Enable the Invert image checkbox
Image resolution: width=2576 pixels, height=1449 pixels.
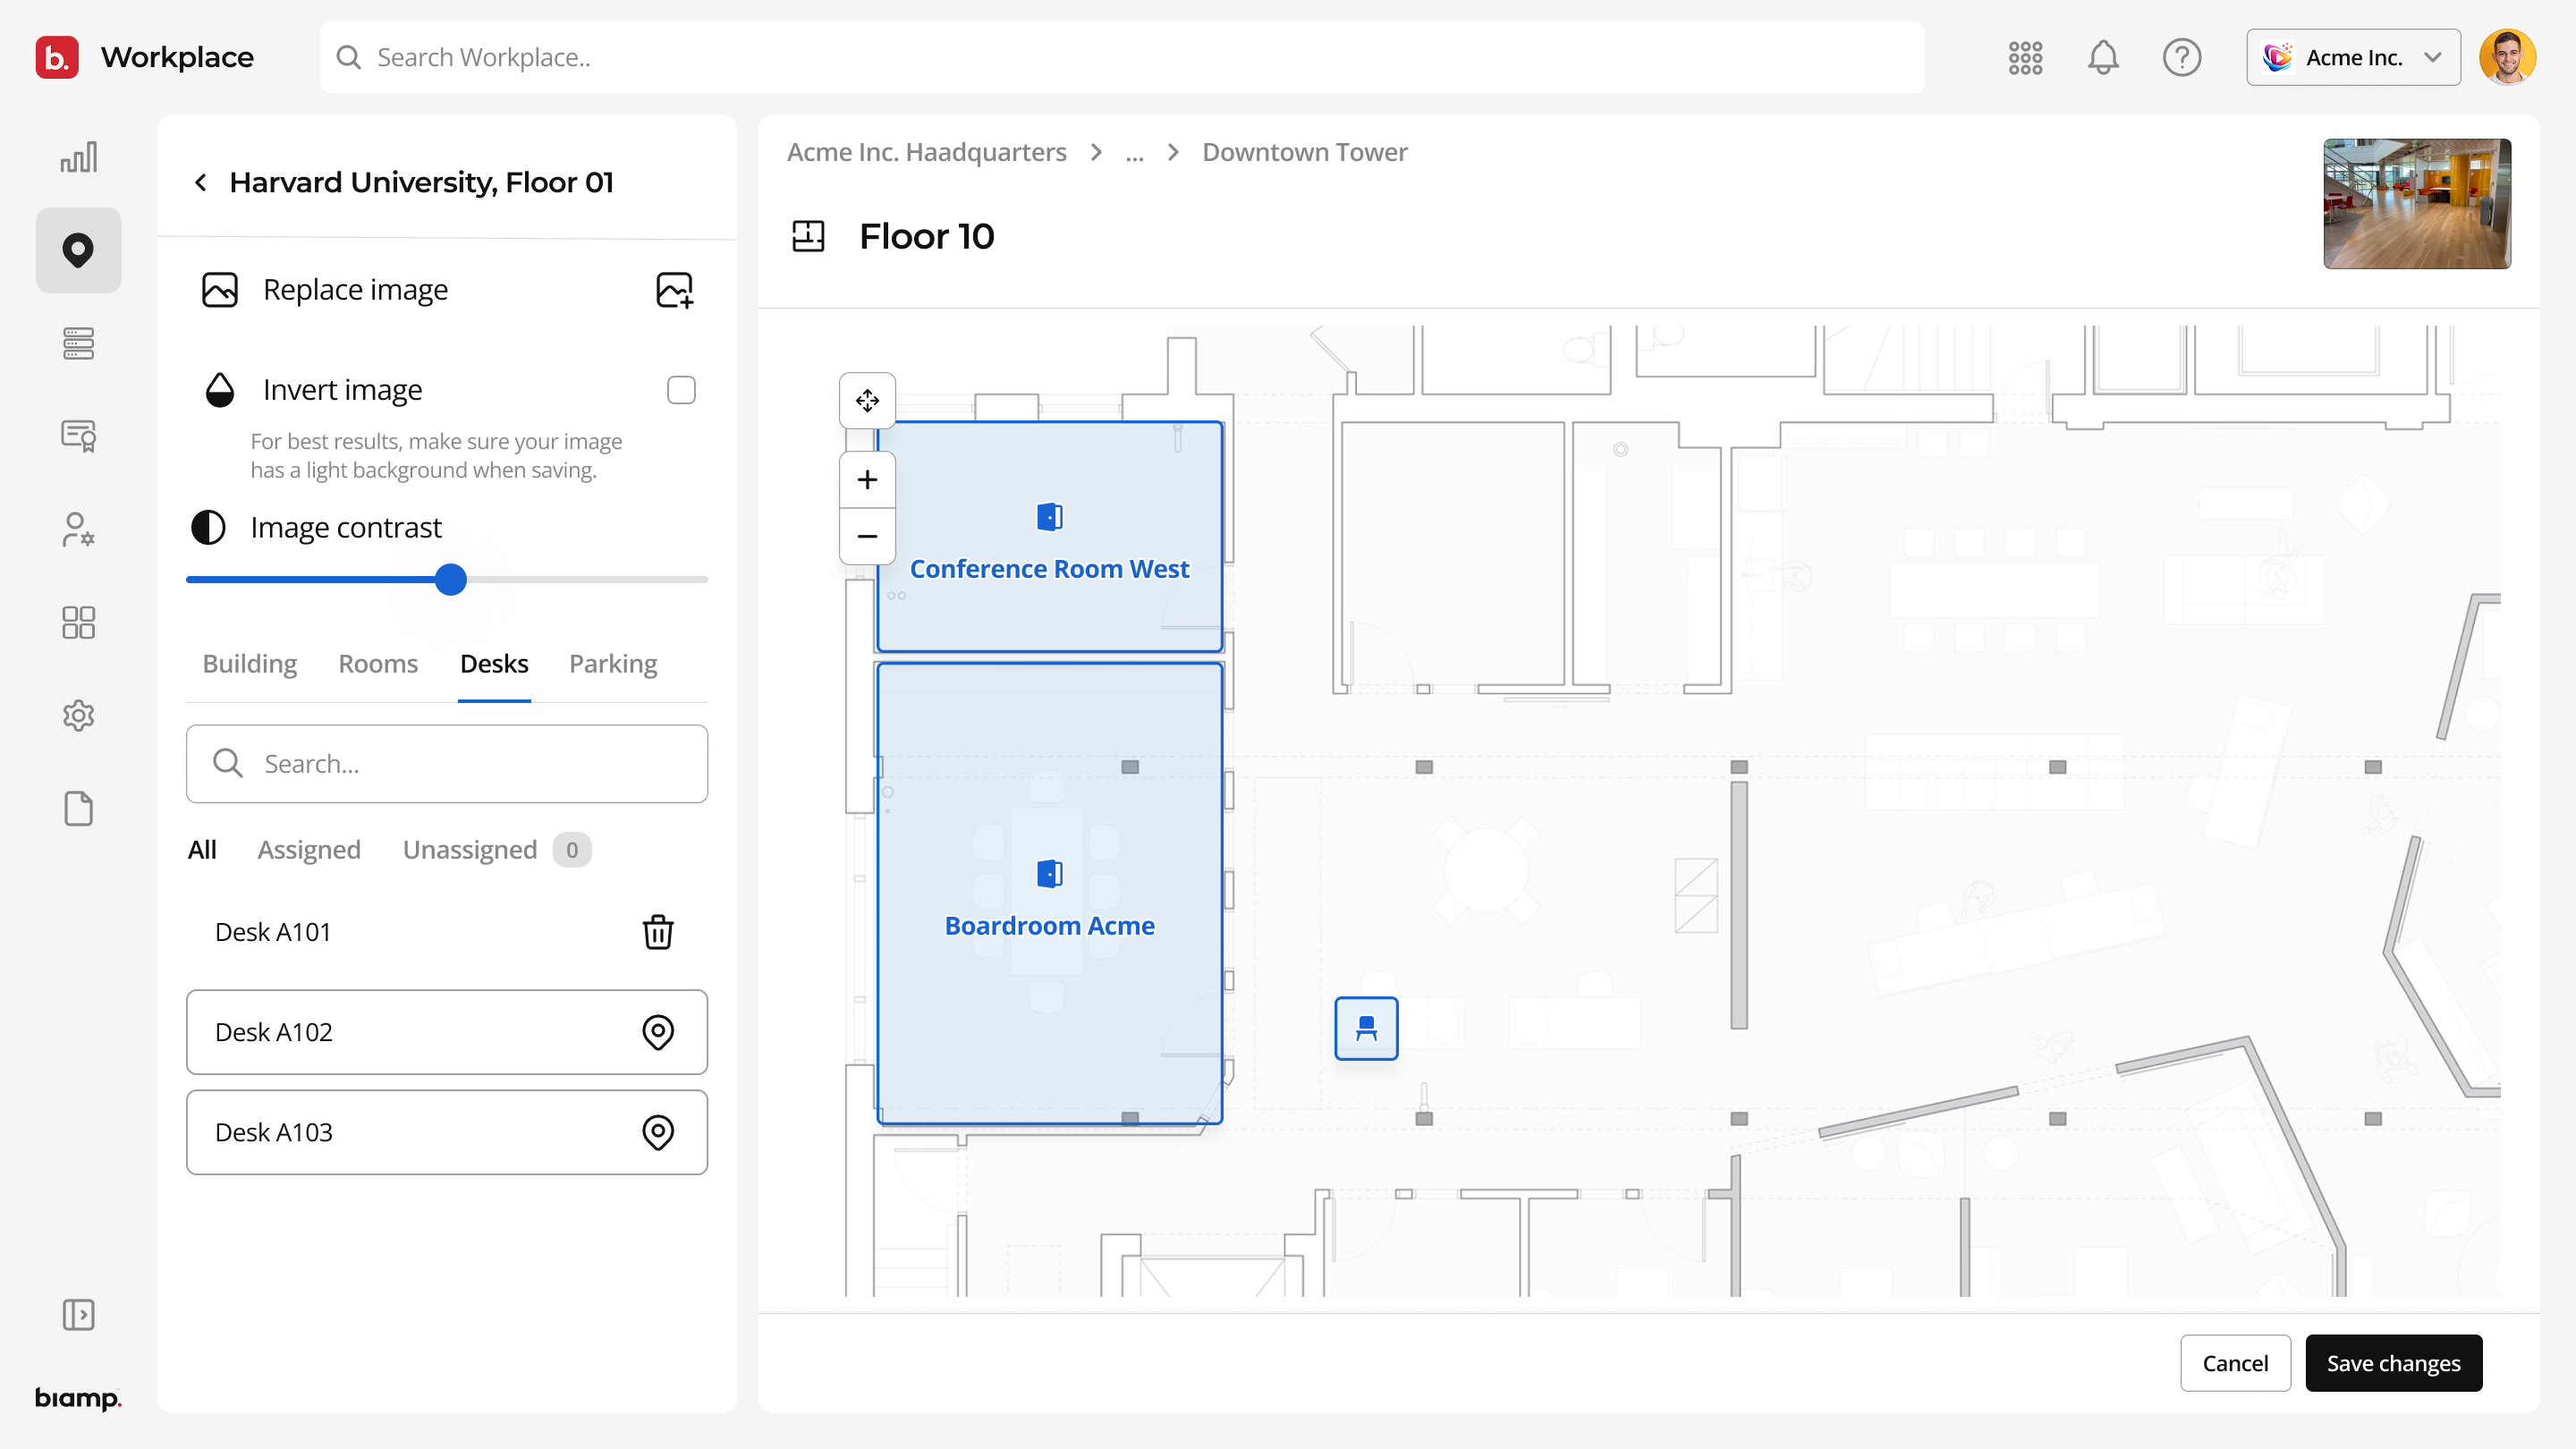pyautogui.click(x=681, y=390)
